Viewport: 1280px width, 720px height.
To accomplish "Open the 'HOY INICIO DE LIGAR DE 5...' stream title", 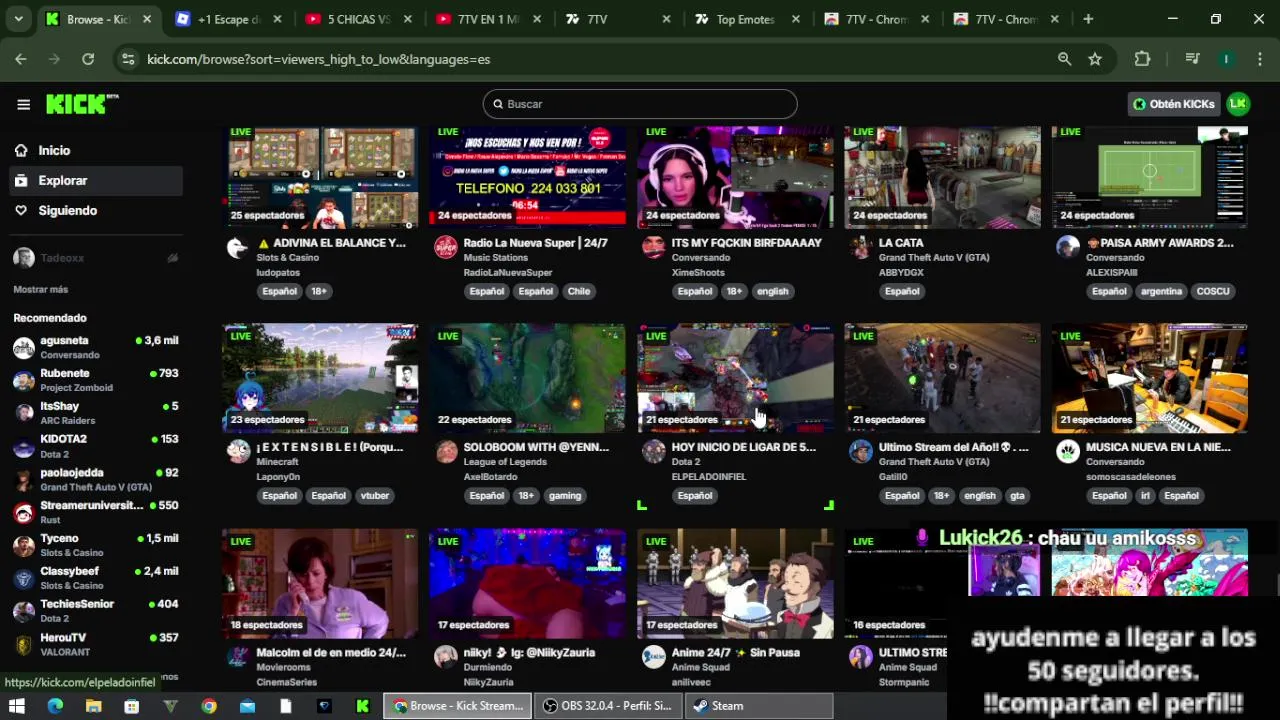I will tap(744, 447).
